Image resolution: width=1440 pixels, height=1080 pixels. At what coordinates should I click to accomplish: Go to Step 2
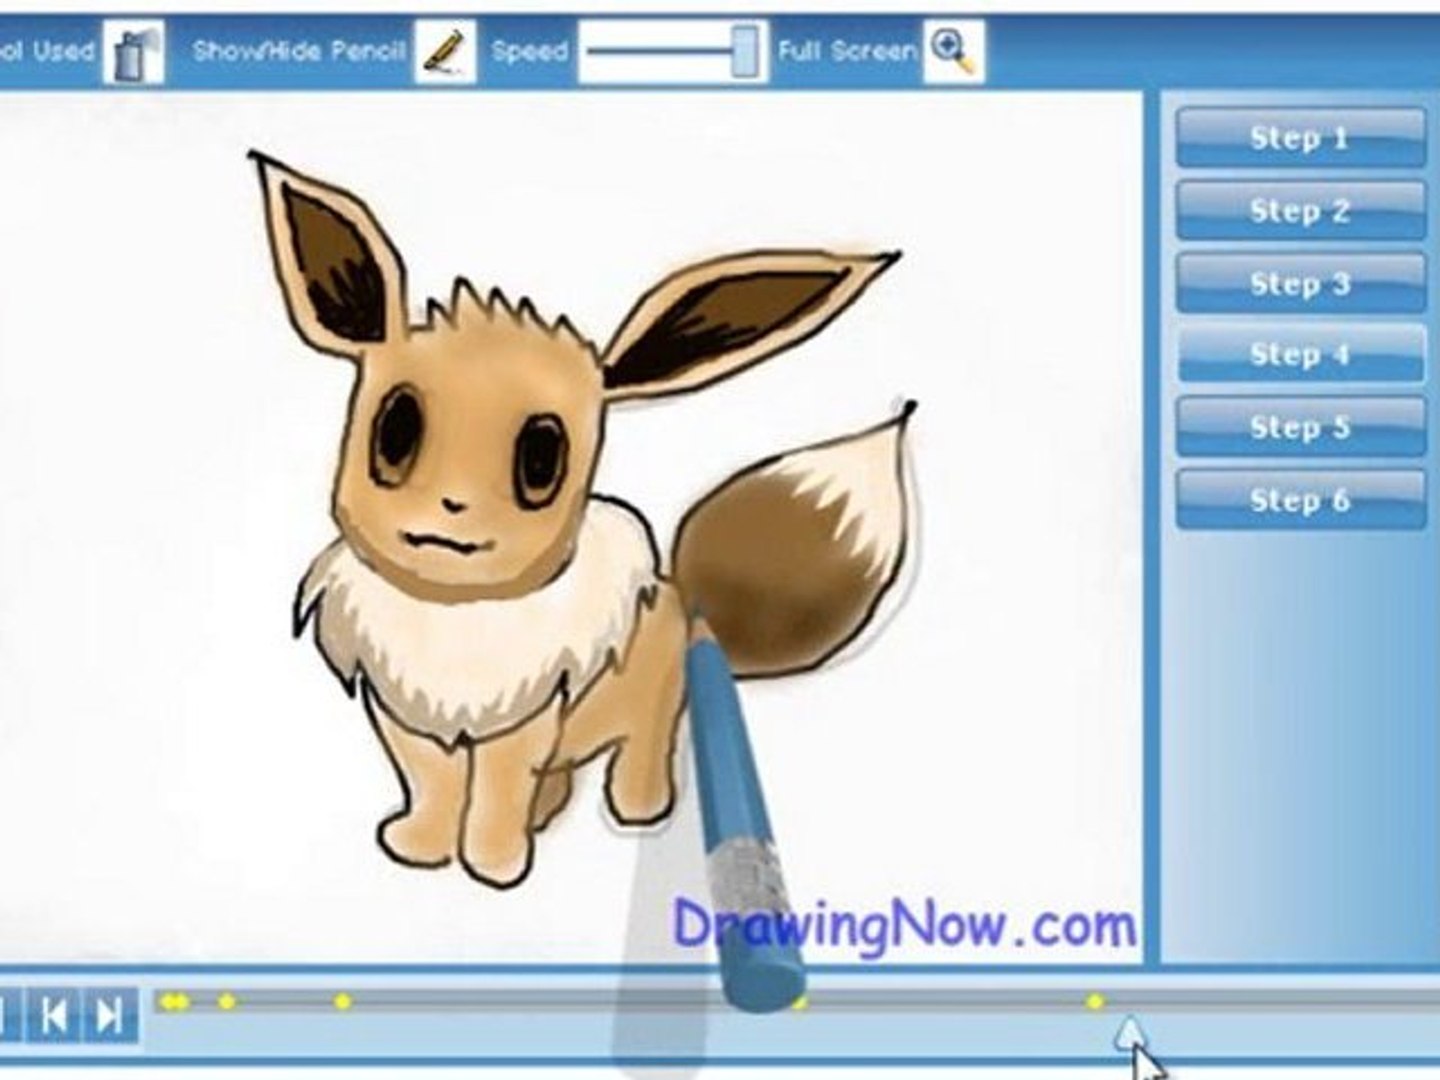[1300, 210]
